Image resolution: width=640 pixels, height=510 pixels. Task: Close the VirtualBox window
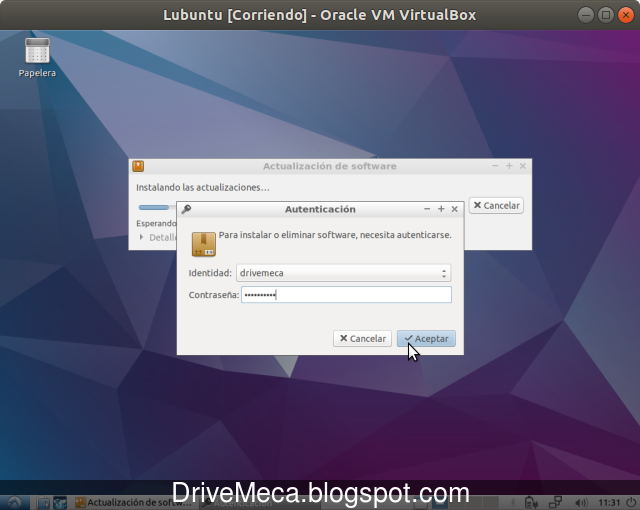click(626, 15)
